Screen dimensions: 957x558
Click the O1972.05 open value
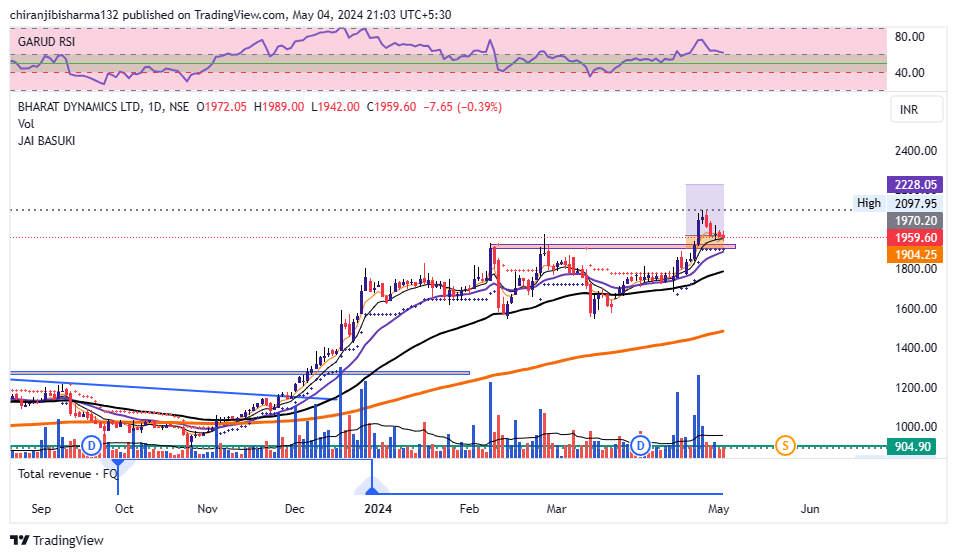tap(222, 107)
